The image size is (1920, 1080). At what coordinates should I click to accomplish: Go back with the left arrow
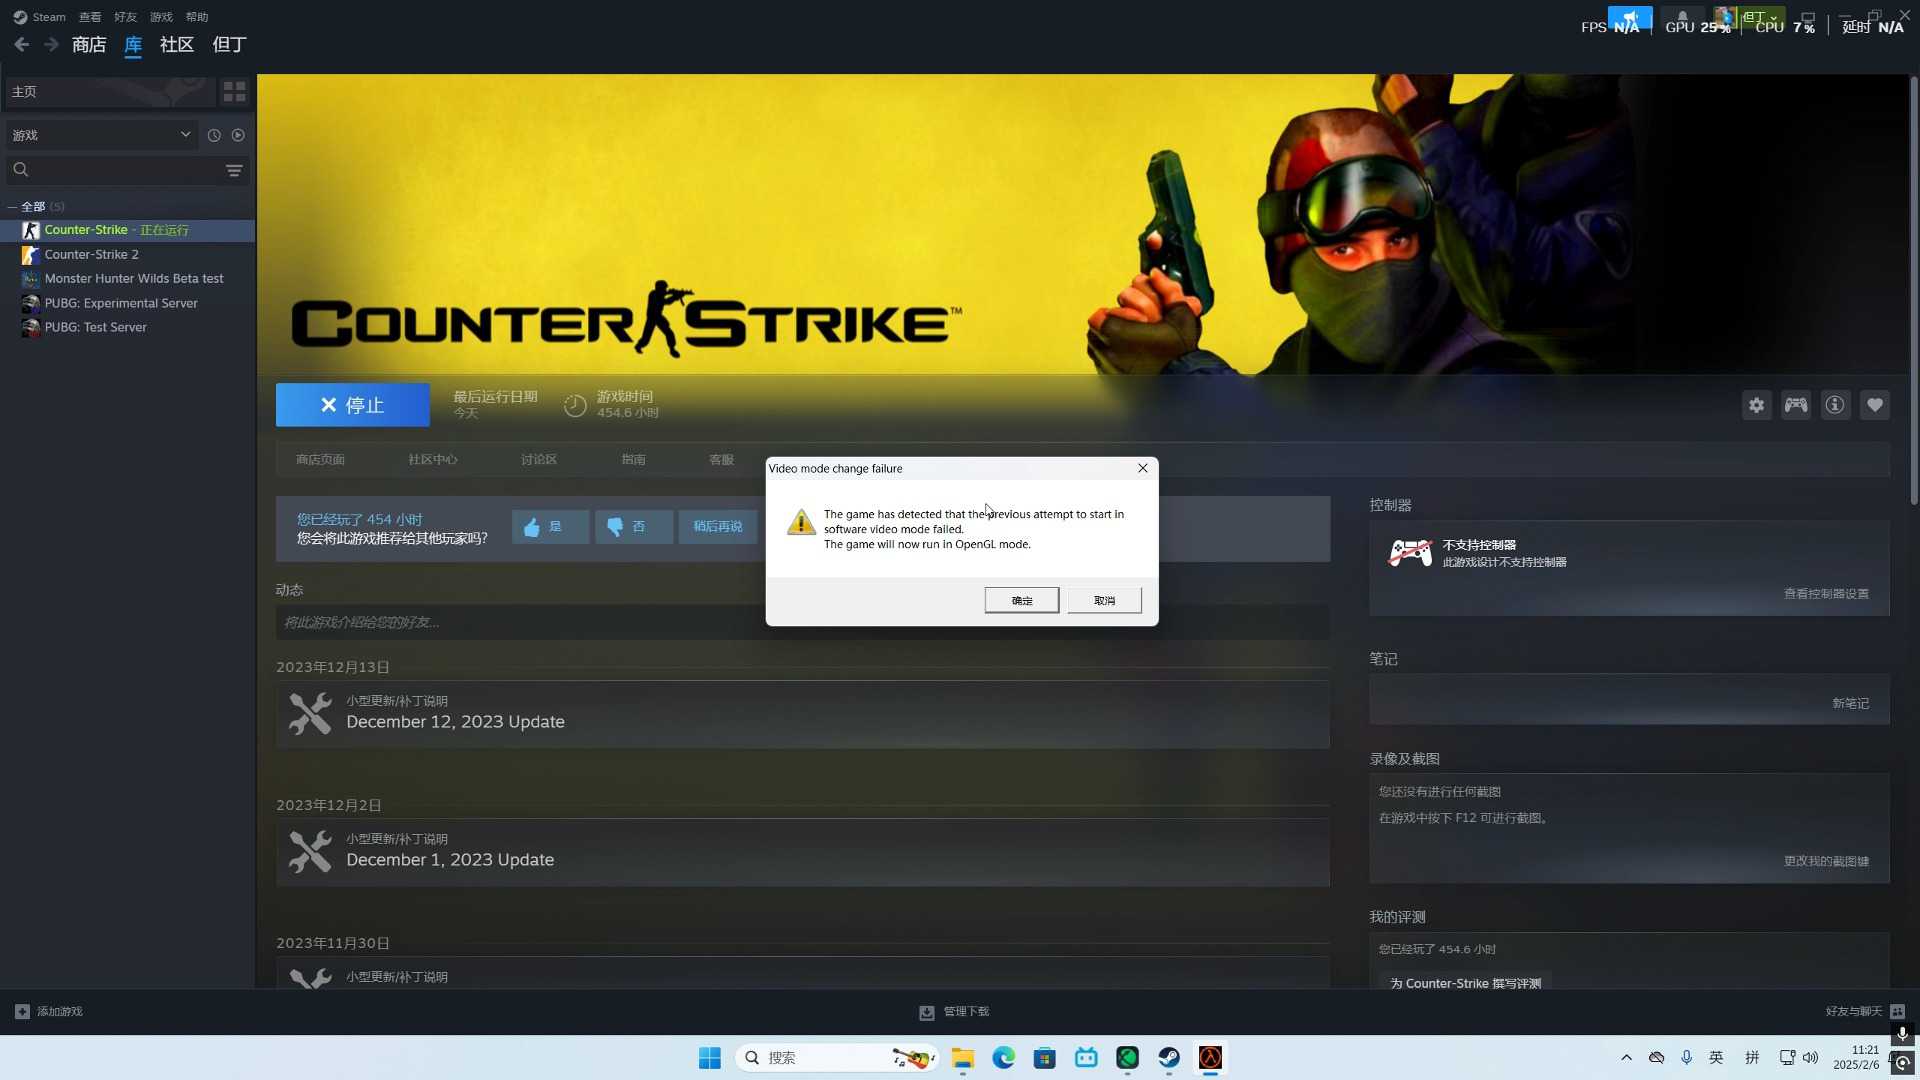coord(22,45)
